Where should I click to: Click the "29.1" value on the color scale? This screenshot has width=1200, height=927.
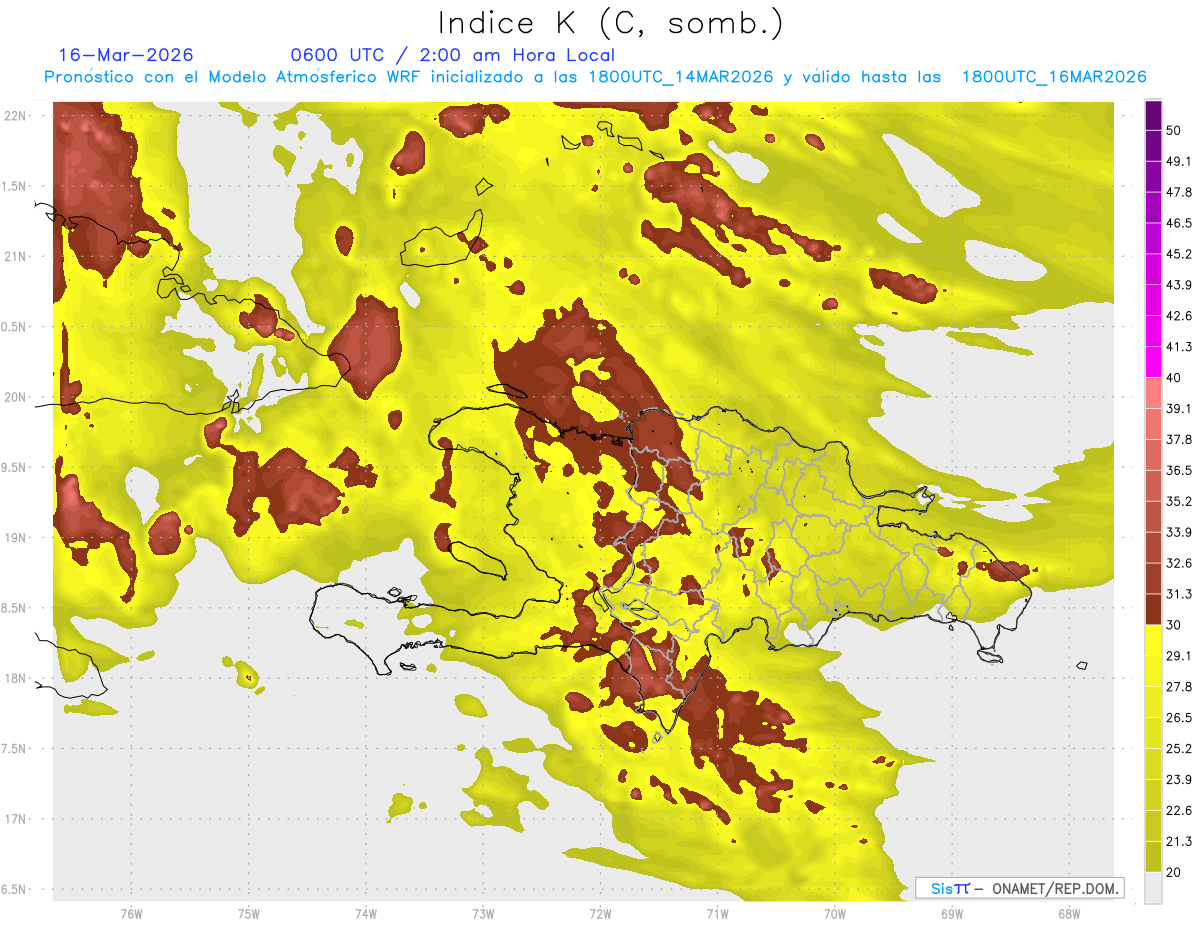click(1178, 656)
